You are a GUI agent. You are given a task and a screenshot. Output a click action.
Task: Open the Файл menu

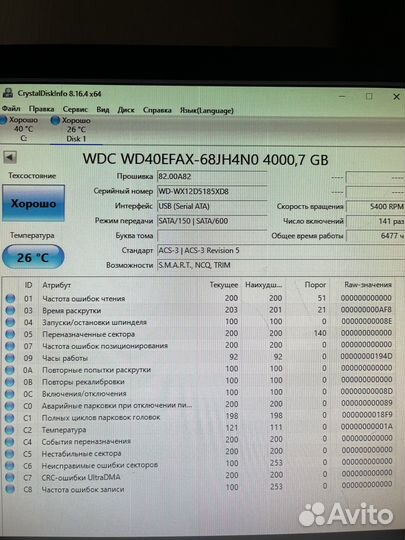[x=11, y=109]
